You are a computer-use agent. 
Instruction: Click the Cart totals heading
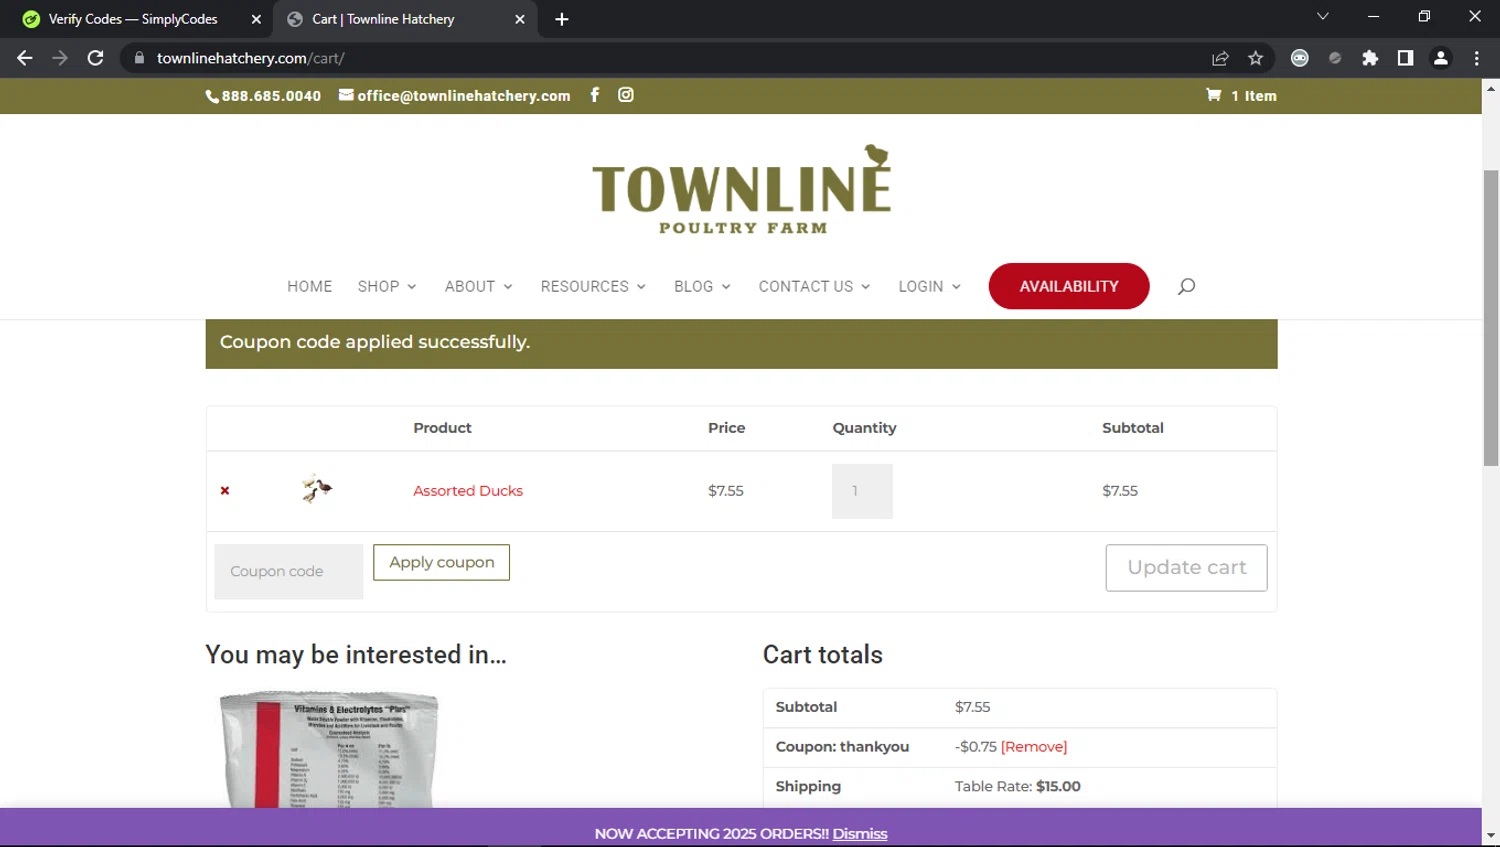[823, 655]
